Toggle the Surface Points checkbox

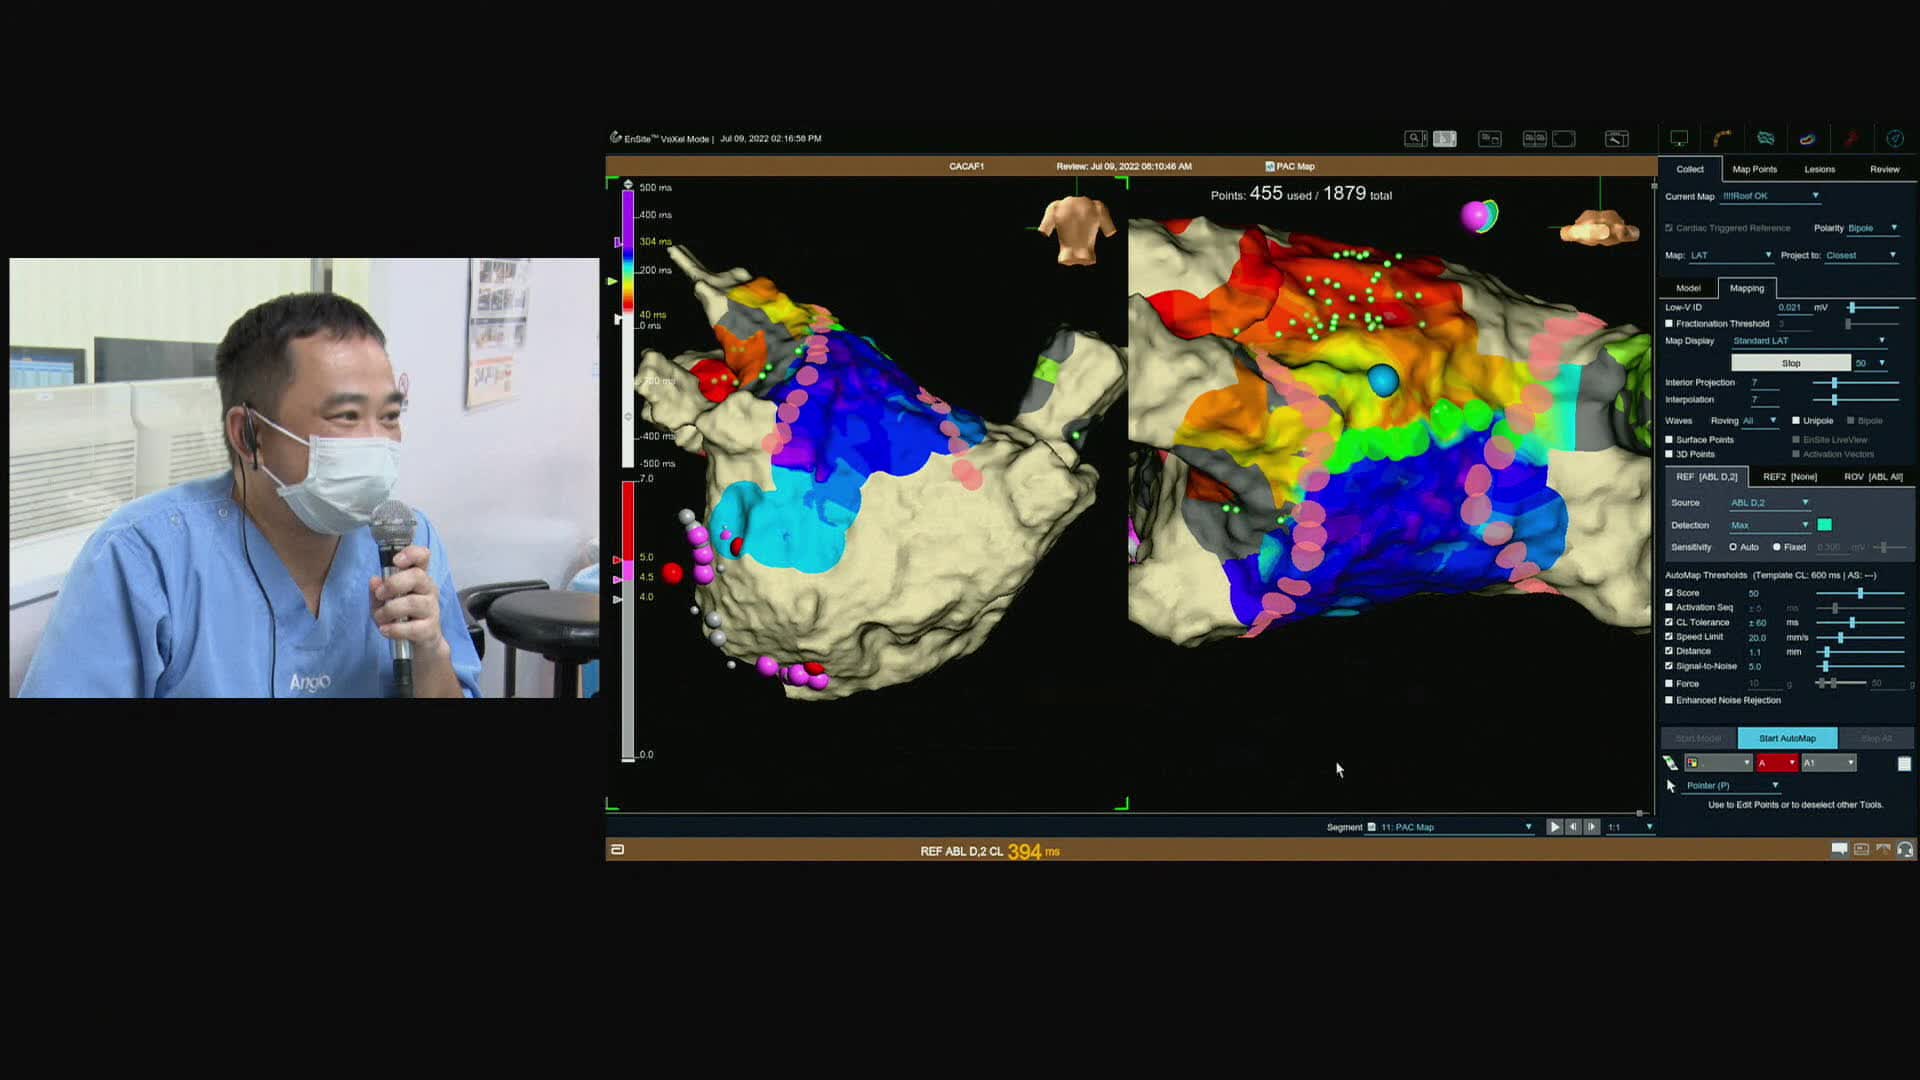tap(1669, 440)
